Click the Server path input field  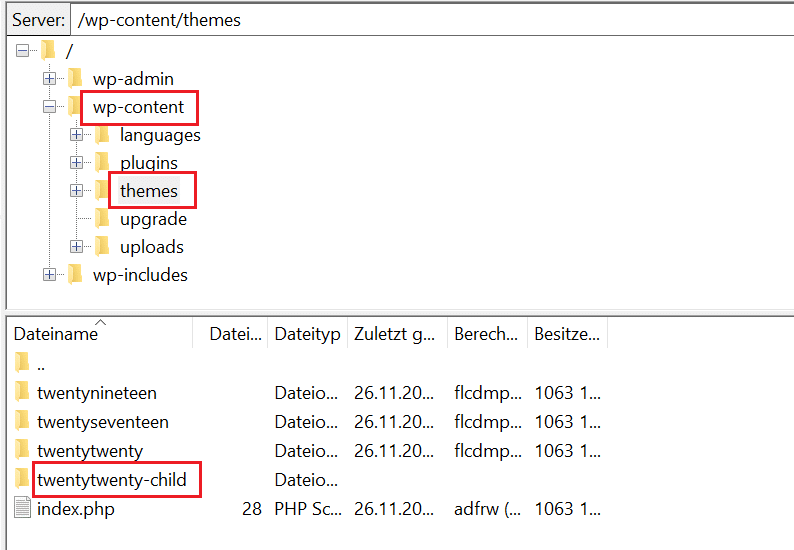coord(430,19)
